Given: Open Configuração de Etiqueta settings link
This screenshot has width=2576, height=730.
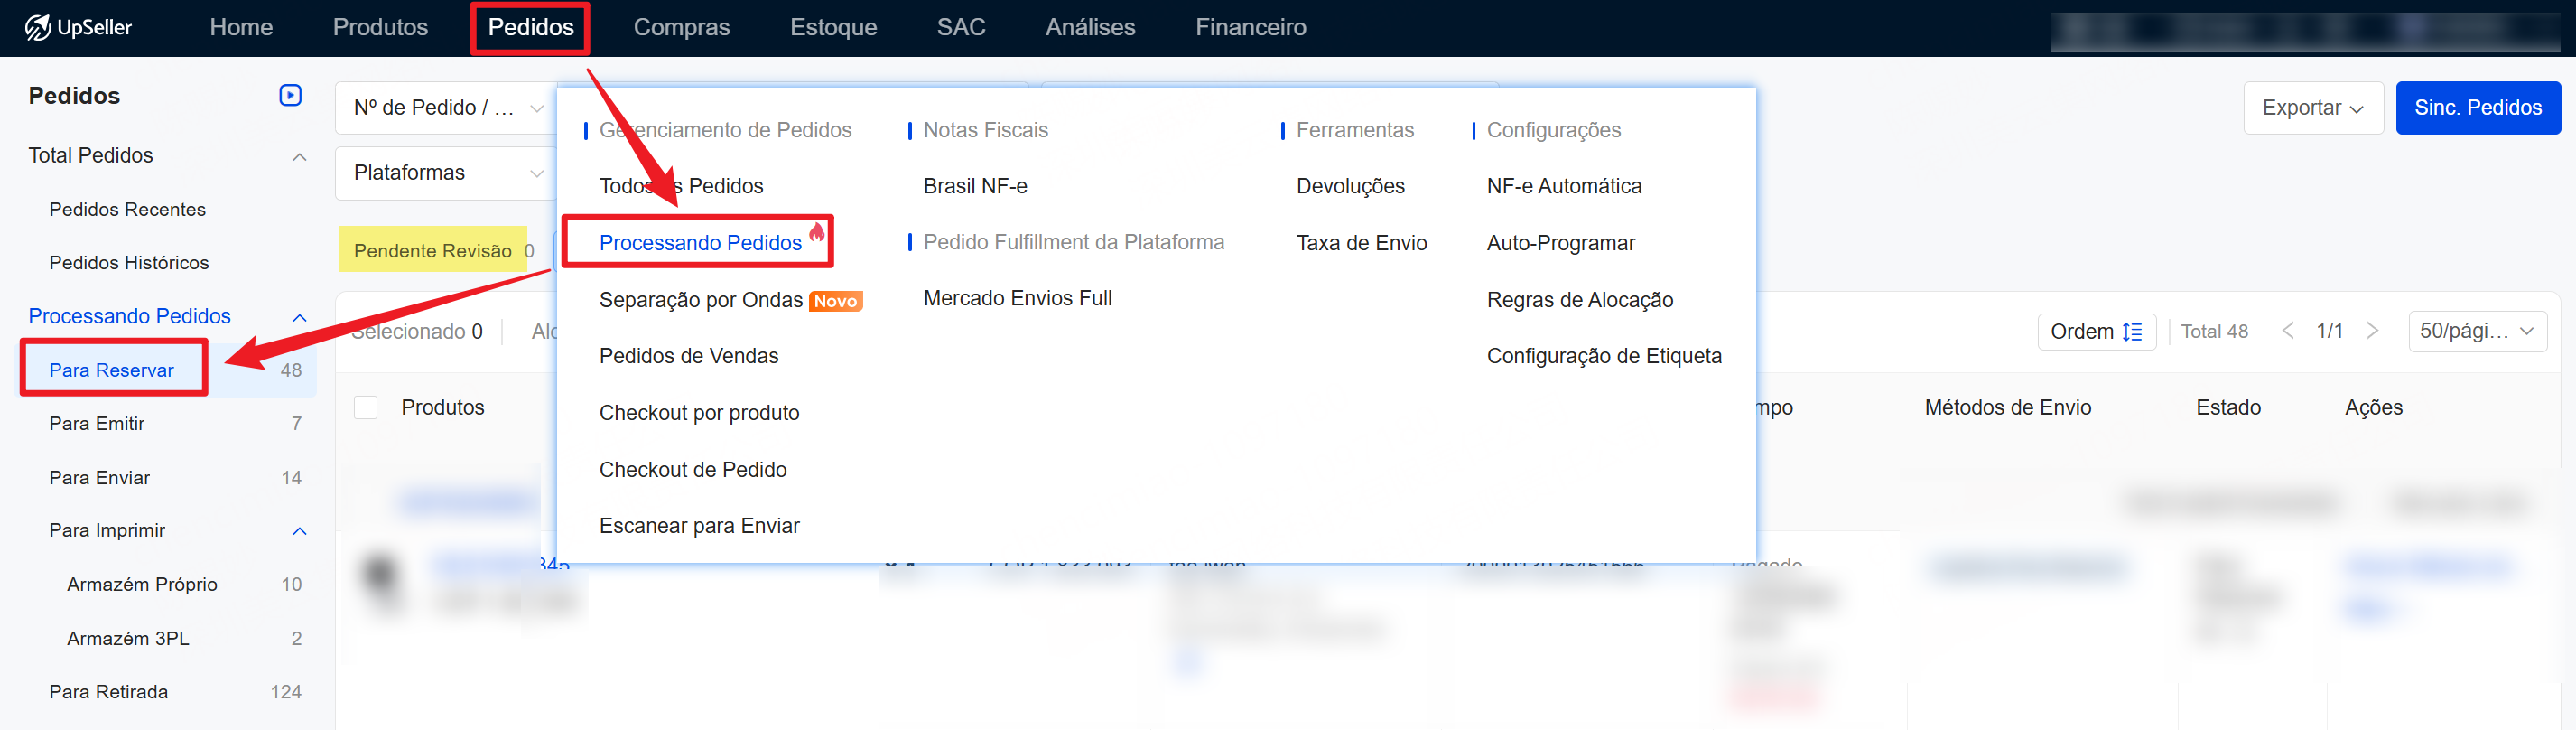Looking at the screenshot, I should (1603, 356).
